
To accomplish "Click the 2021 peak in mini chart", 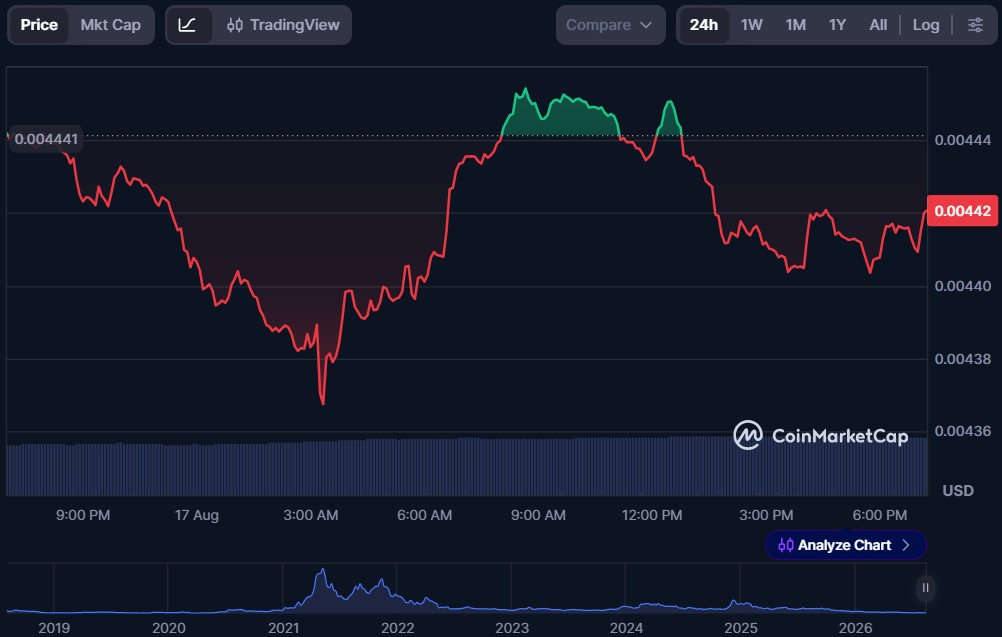I will (323, 570).
